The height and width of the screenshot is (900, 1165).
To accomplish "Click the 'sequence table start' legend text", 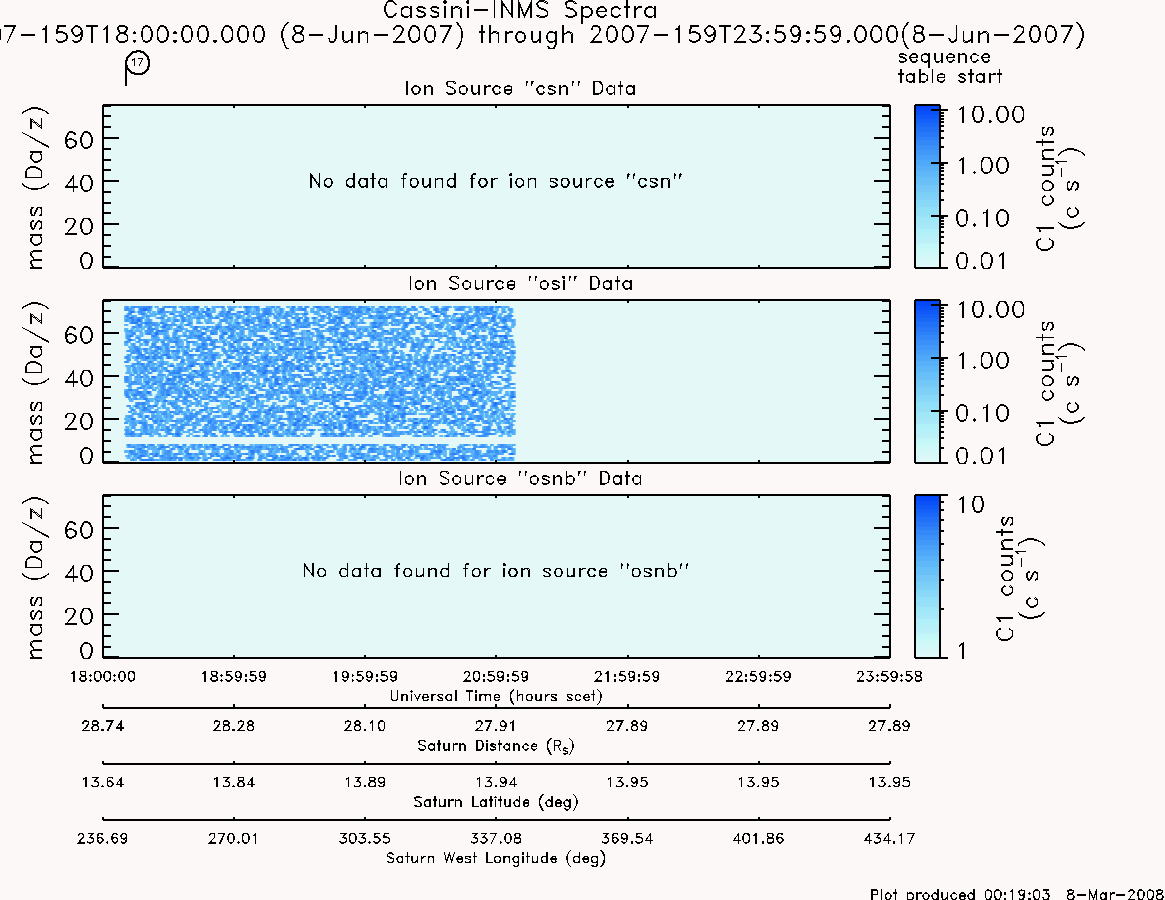I will pos(950,67).
